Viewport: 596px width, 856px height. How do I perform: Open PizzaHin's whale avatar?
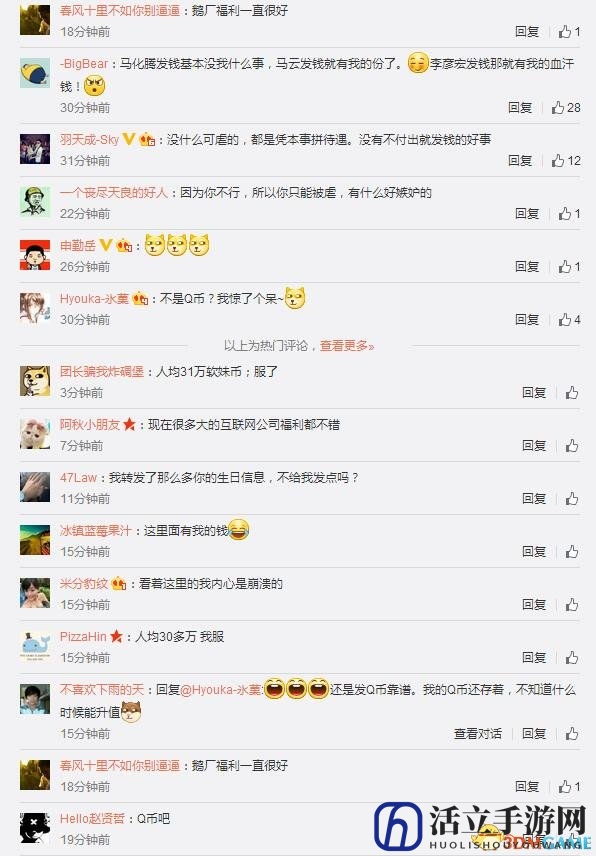(35, 646)
